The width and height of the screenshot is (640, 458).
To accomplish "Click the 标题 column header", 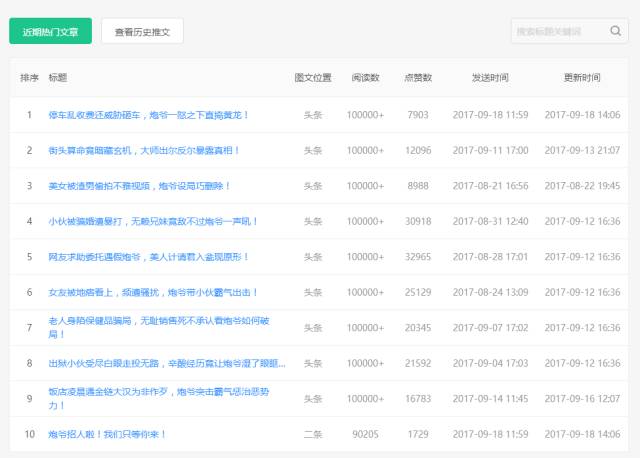I will [x=58, y=78].
